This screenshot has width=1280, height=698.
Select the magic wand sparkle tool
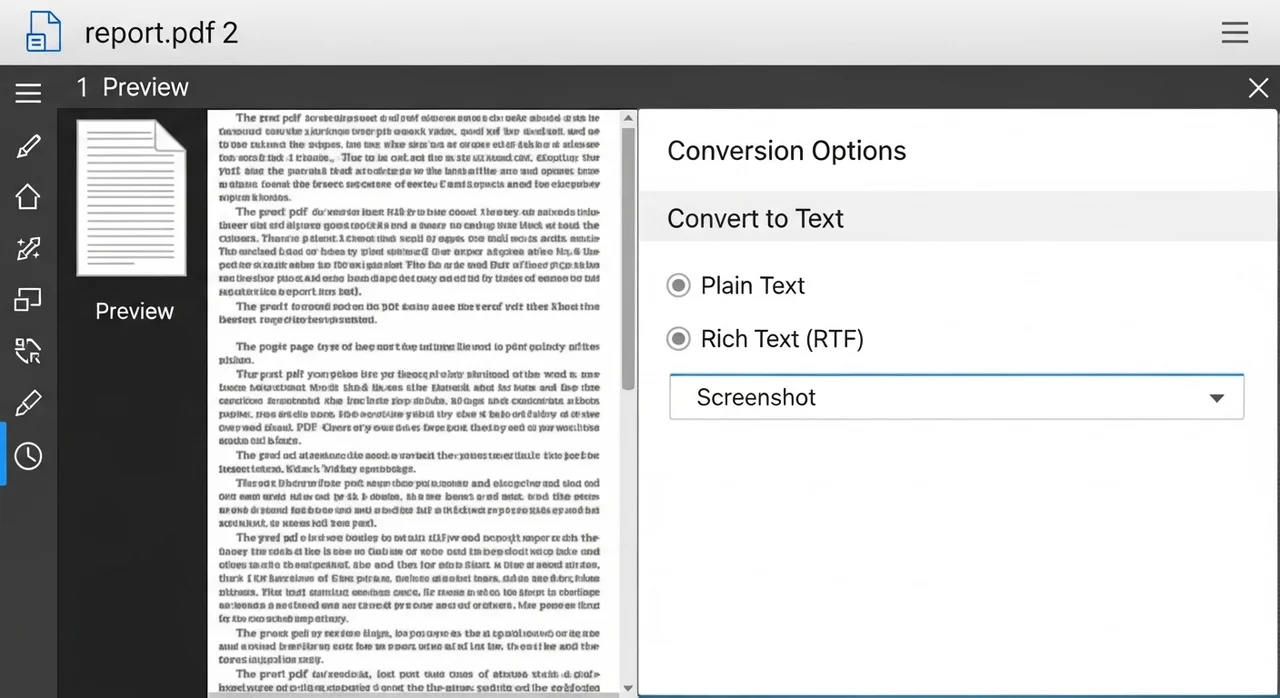pyautogui.click(x=28, y=249)
